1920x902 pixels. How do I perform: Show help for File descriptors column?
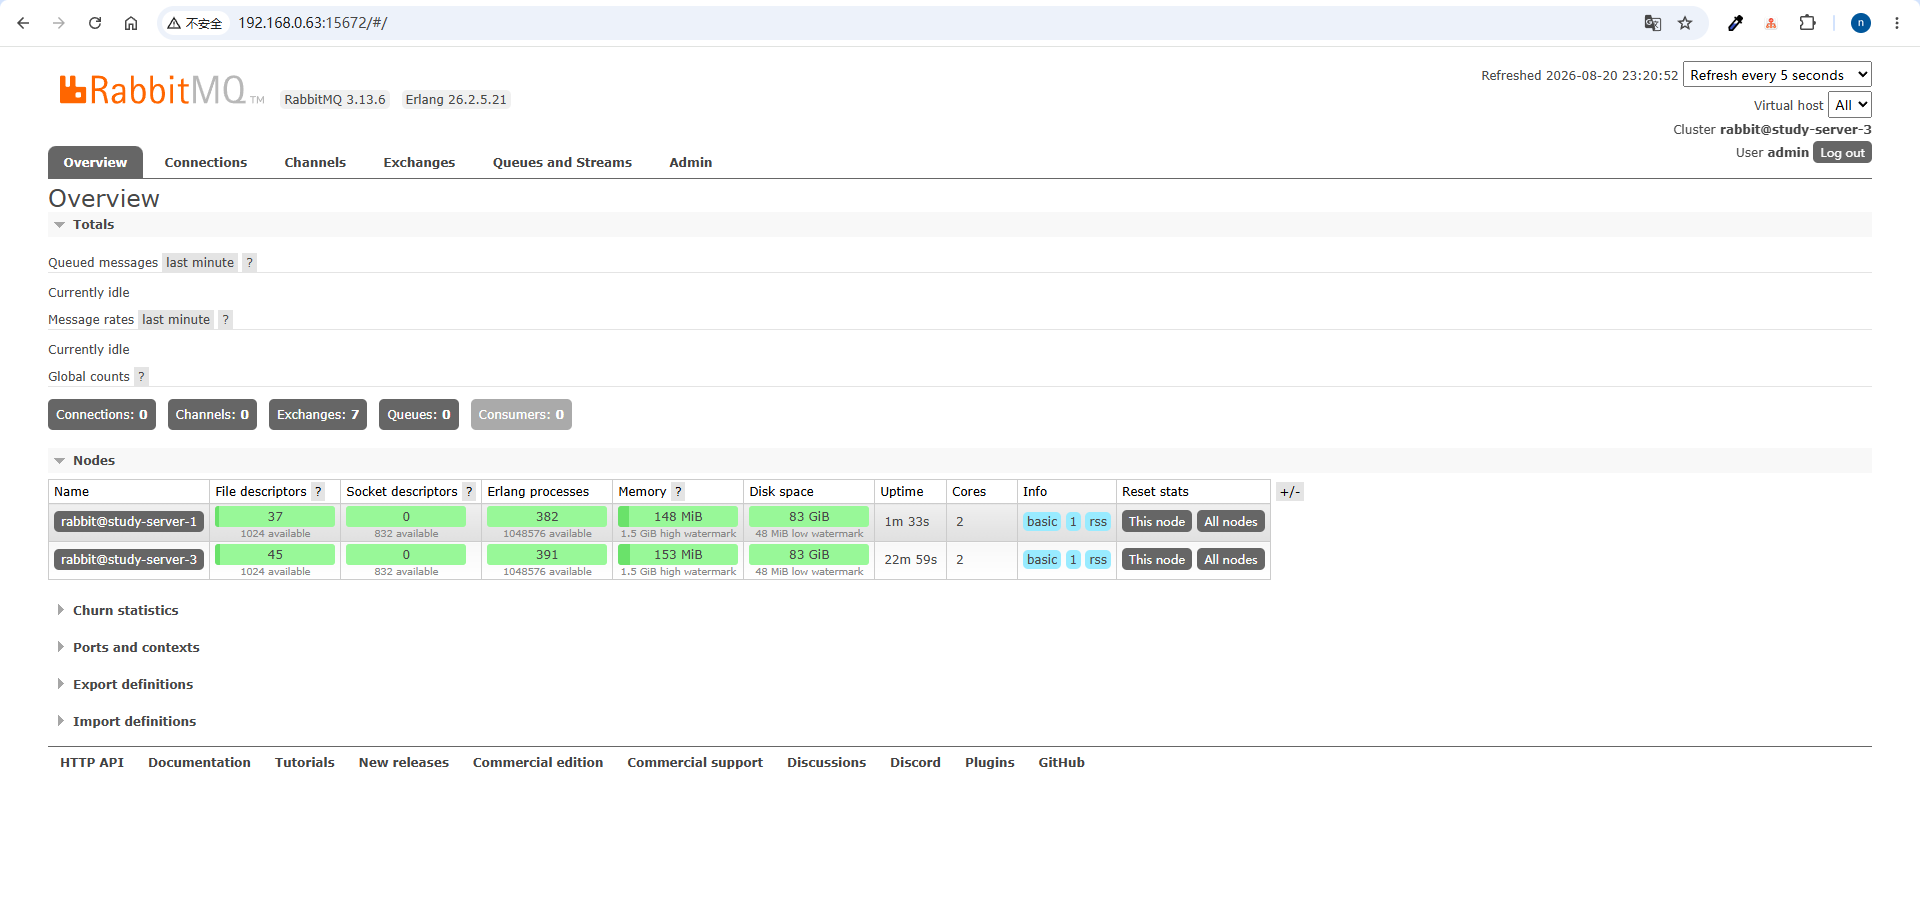tap(318, 492)
